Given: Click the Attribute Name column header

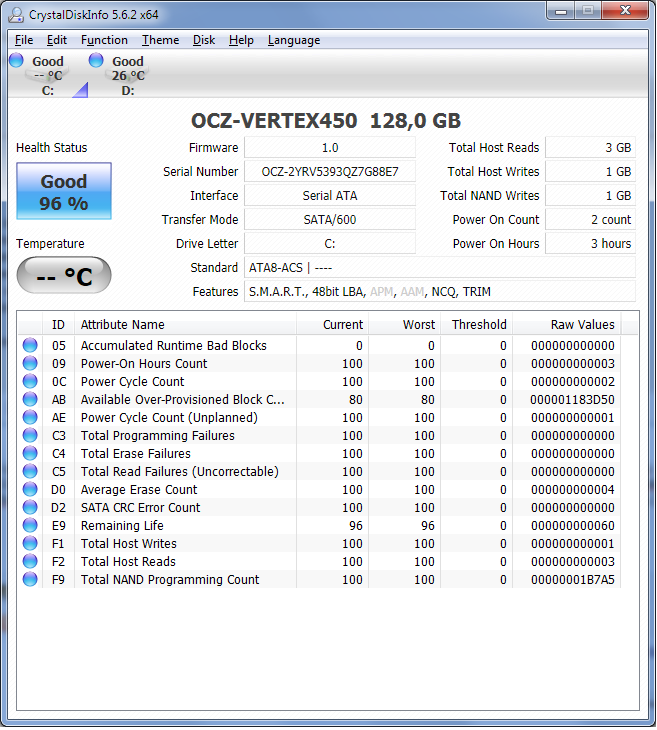Looking at the screenshot, I should pyautogui.click(x=185, y=324).
